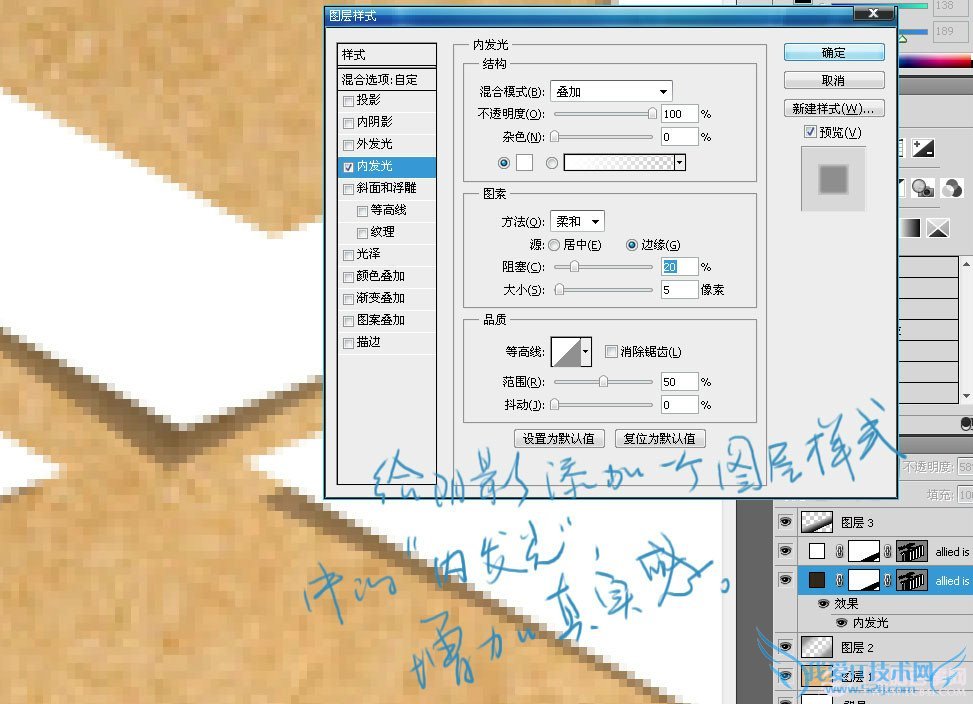Click first chain link icon on upper allied is layer
Screen dimensions: 973x704
[x=839, y=551]
